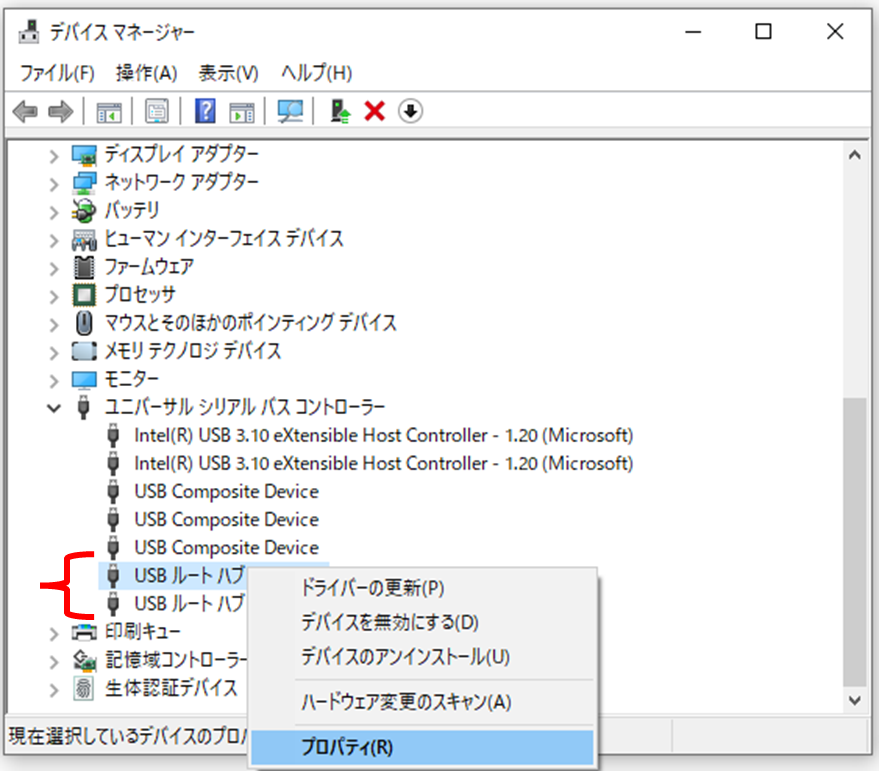Toggle the action pane toolbar icon

click(242, 112)
